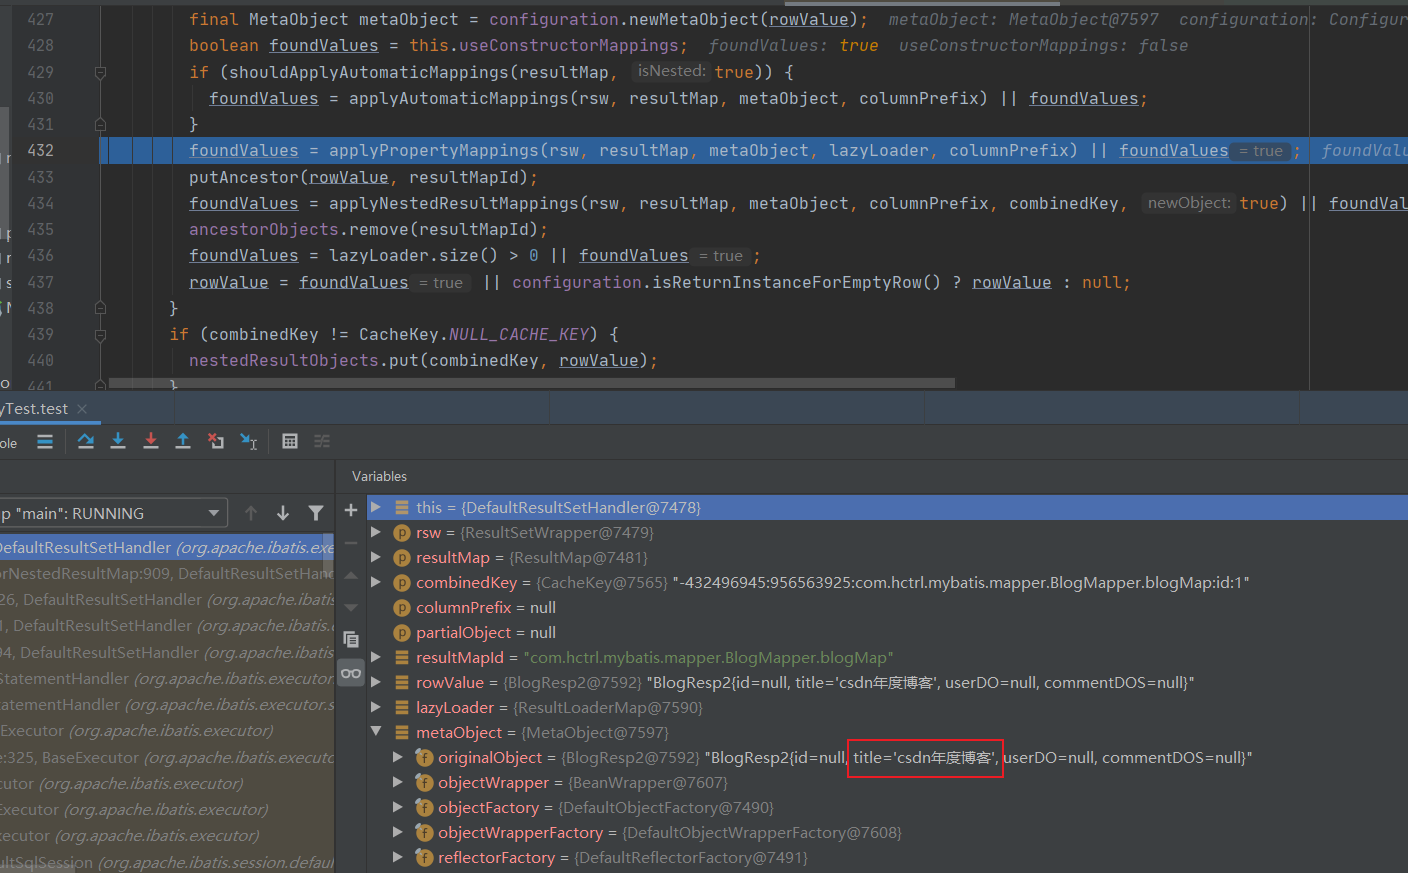
Task: Expand the resultMapId variable node
Action: click(376, 657)
